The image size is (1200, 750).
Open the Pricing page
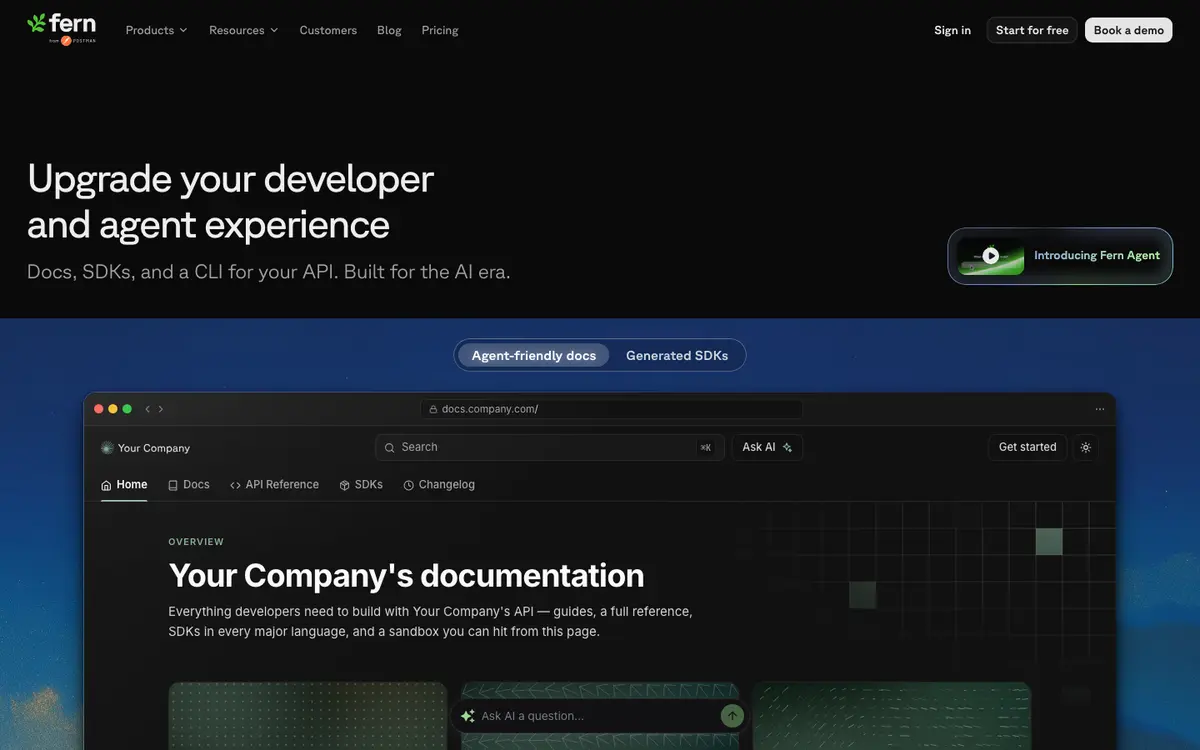(440, 30)
